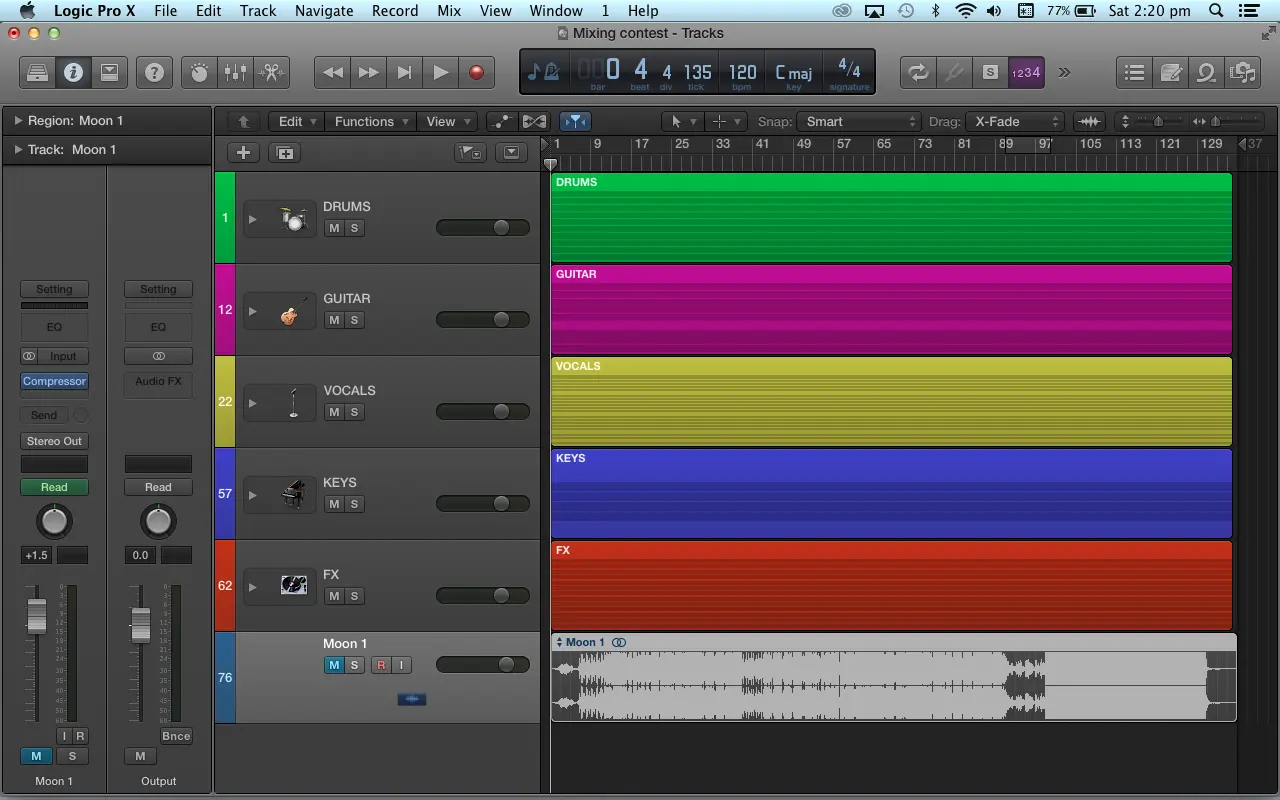Open the Mixer faders icon
Viewport: 1280px width, 800px height.
[x=235, y=72]
